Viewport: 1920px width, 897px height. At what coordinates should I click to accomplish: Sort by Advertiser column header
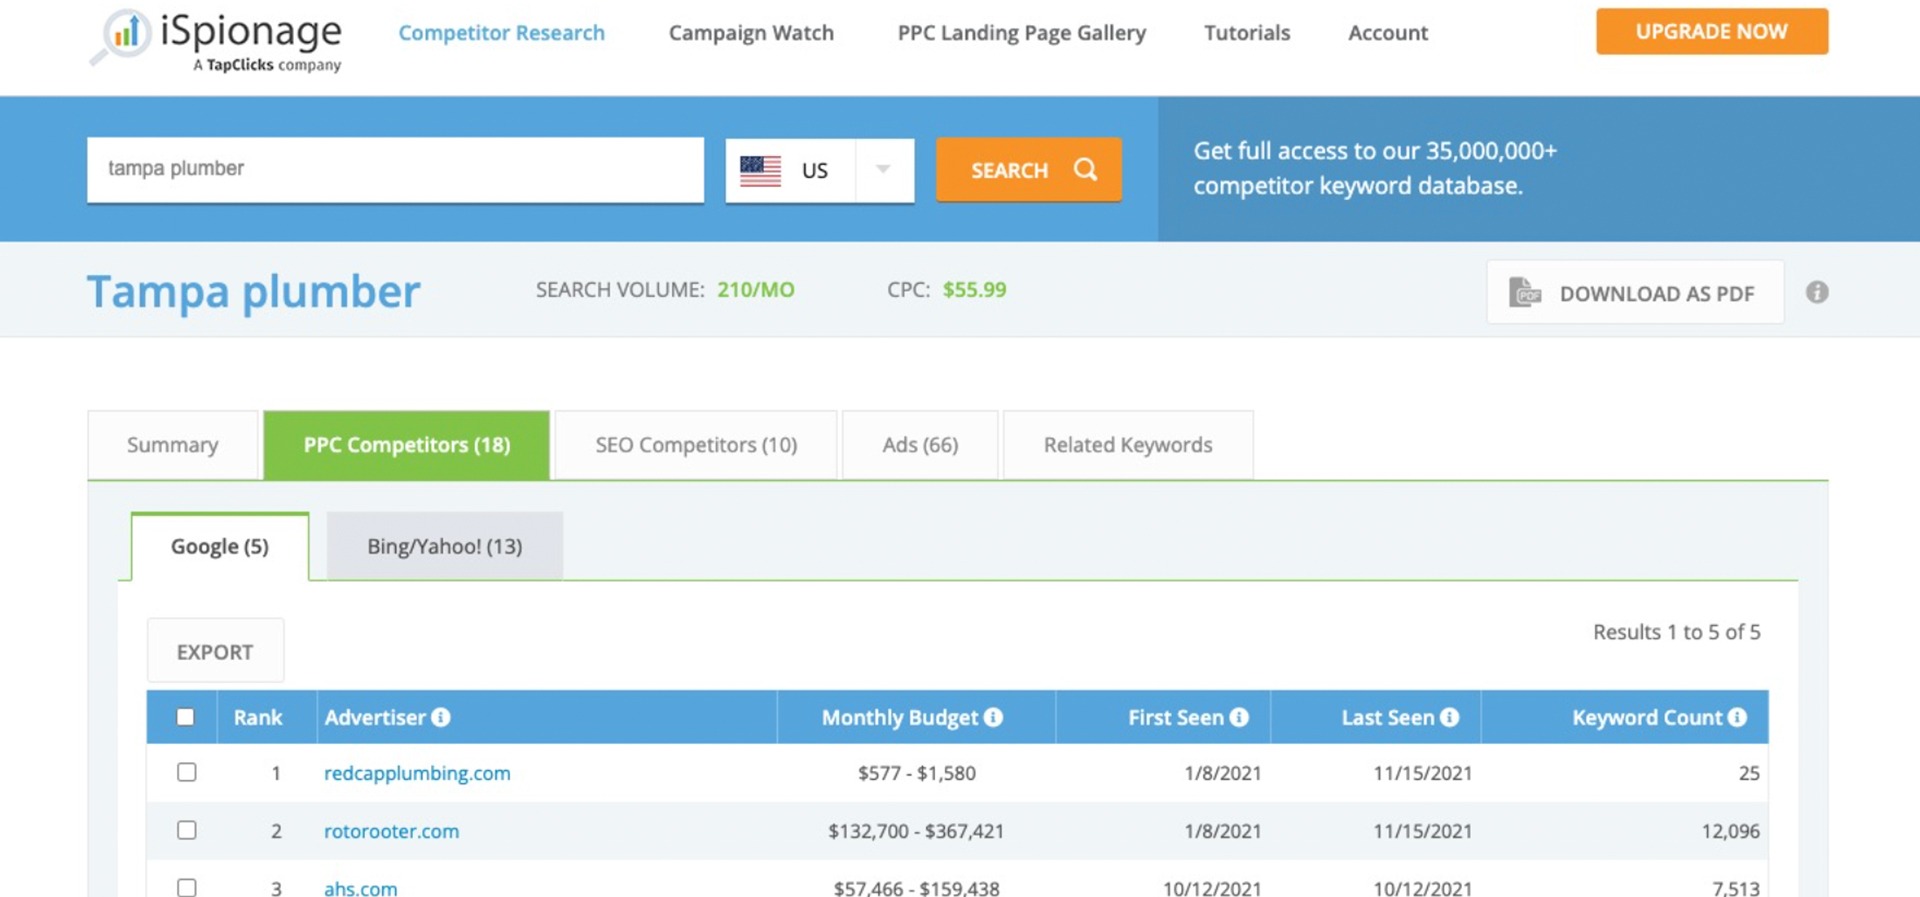pyautogui.click(x=375, y=717)
